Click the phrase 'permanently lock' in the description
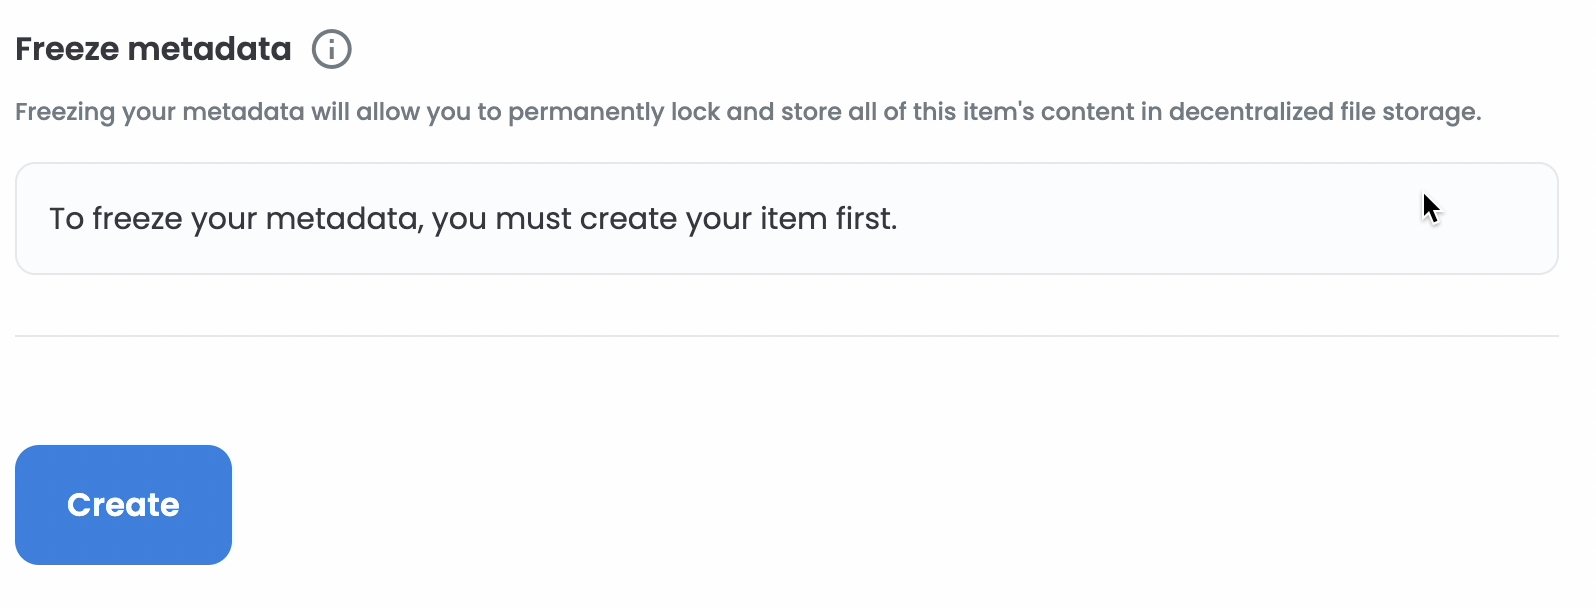 coord(614,112)
